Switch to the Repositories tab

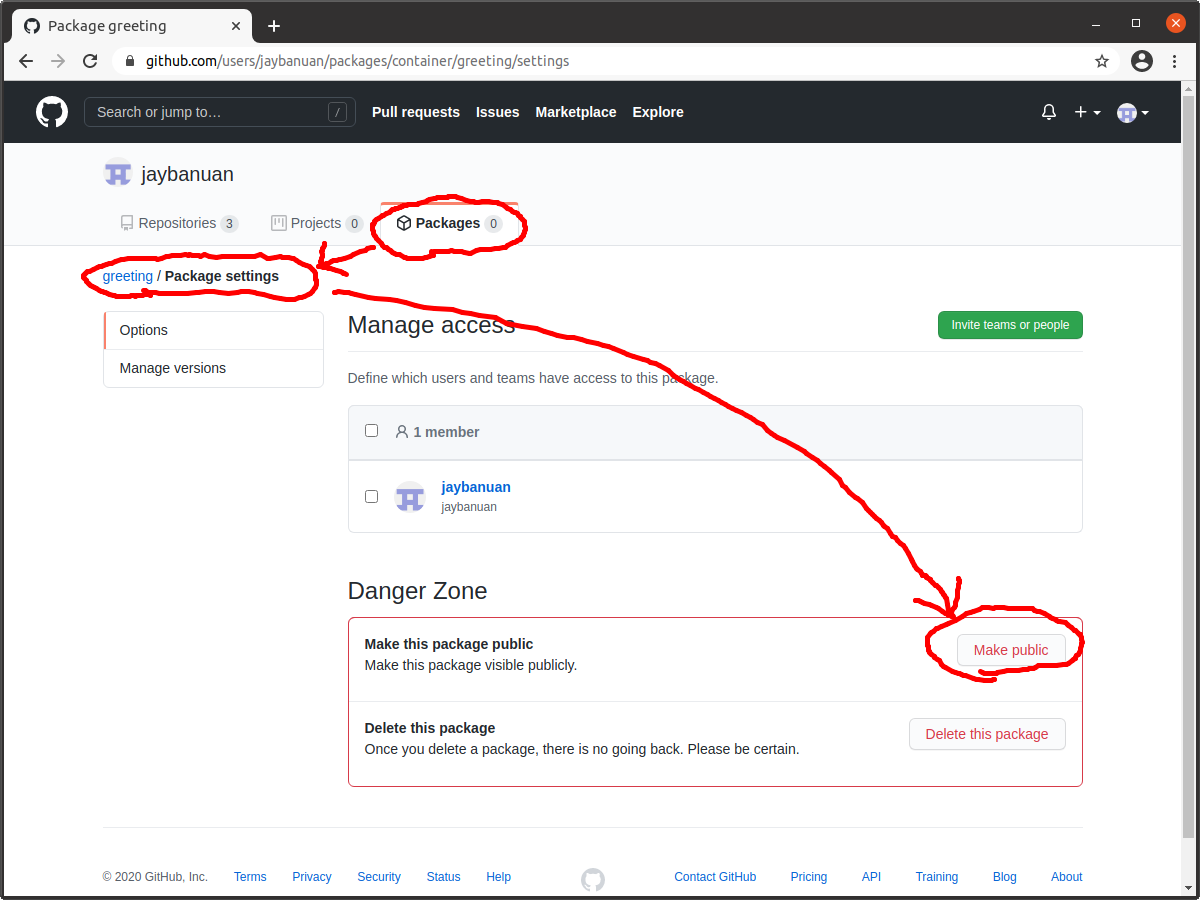(x=179, y=223)
